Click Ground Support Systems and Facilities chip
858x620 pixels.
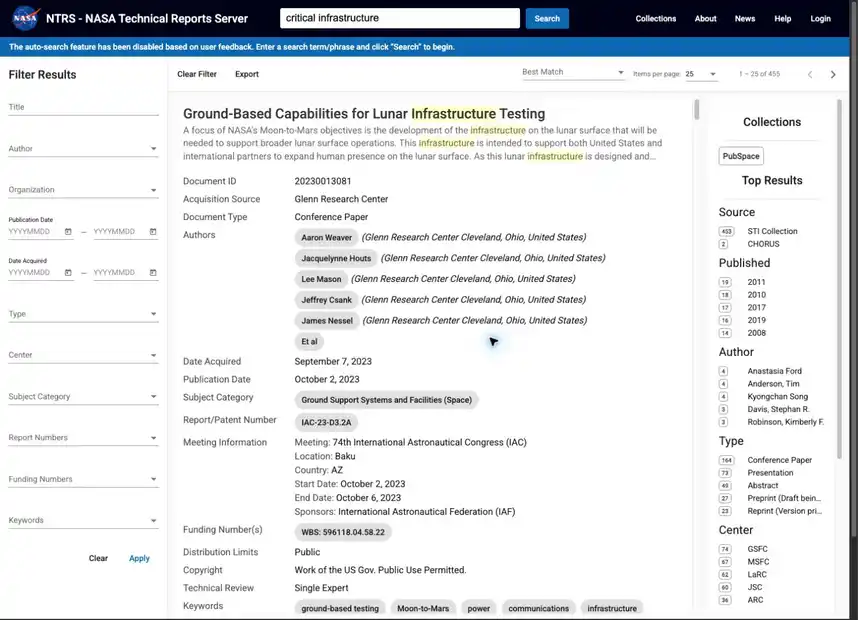click(x=386, y=400)
